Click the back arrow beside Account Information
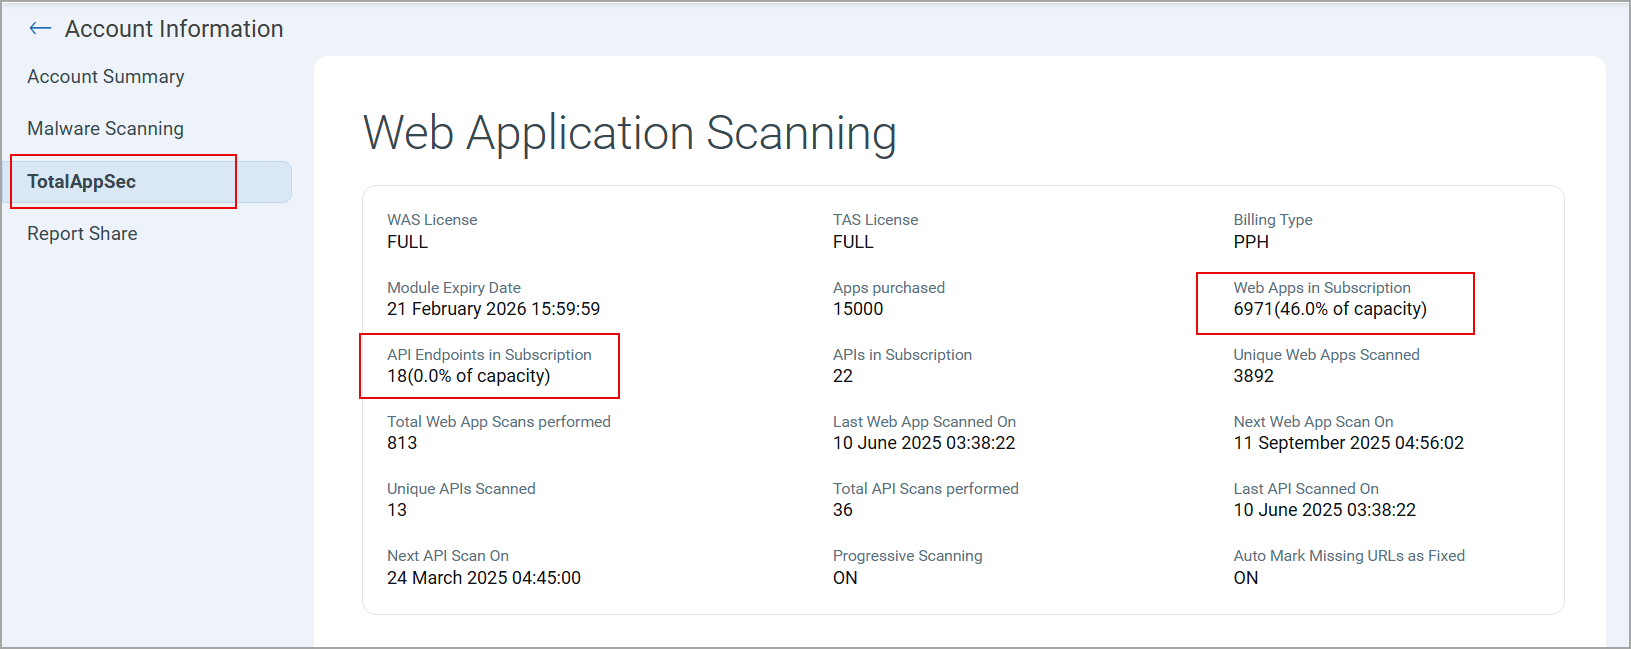The height and width of the screenshot is (649, 1631). pyautogui.click(x=40, y=29)
